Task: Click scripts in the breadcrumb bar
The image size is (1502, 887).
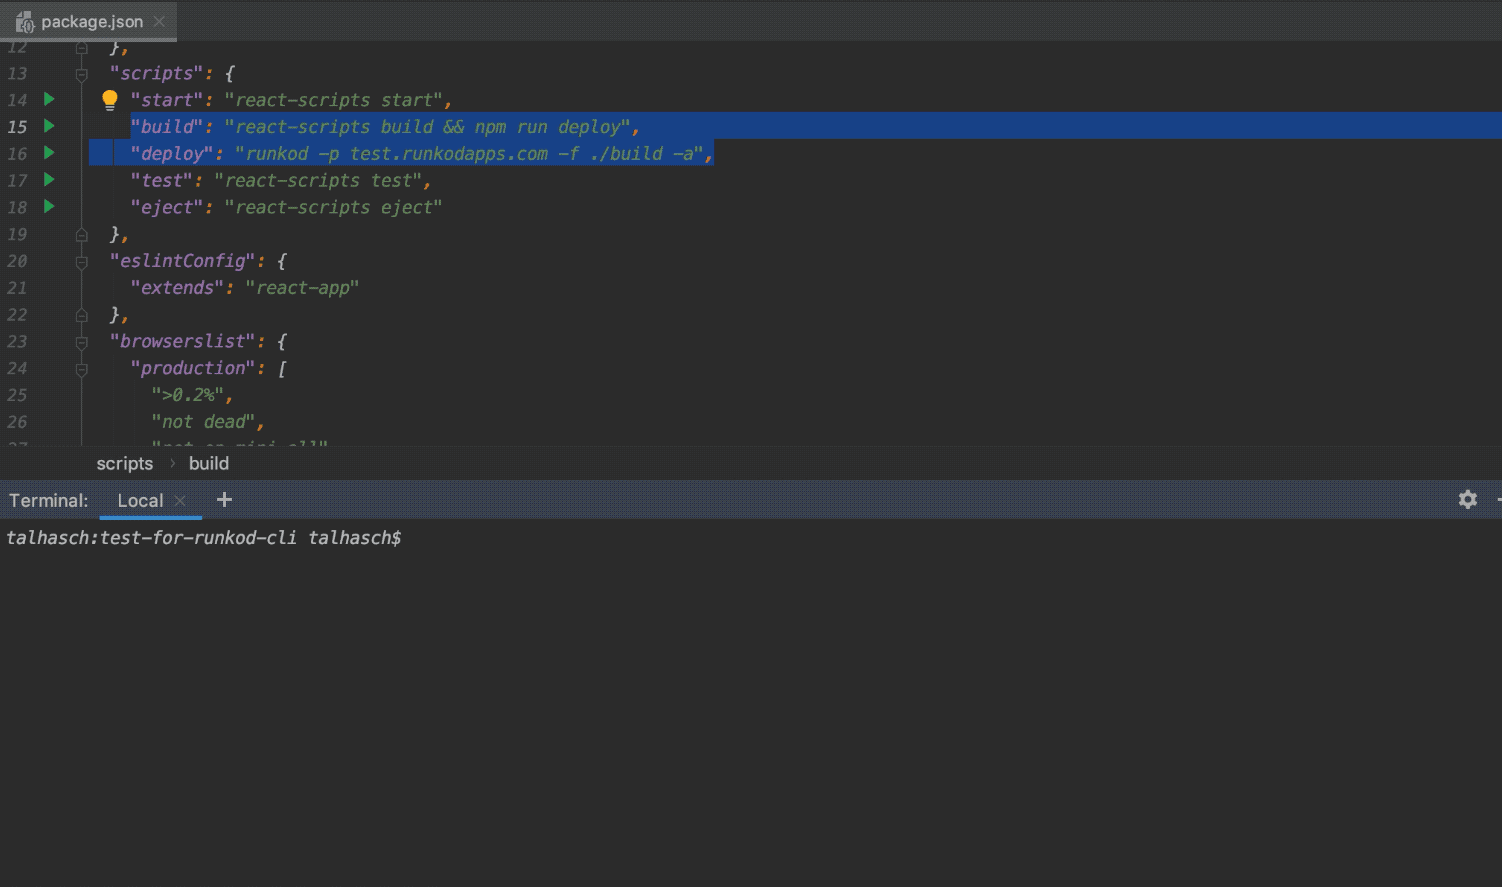Action: tap(125, 463)
